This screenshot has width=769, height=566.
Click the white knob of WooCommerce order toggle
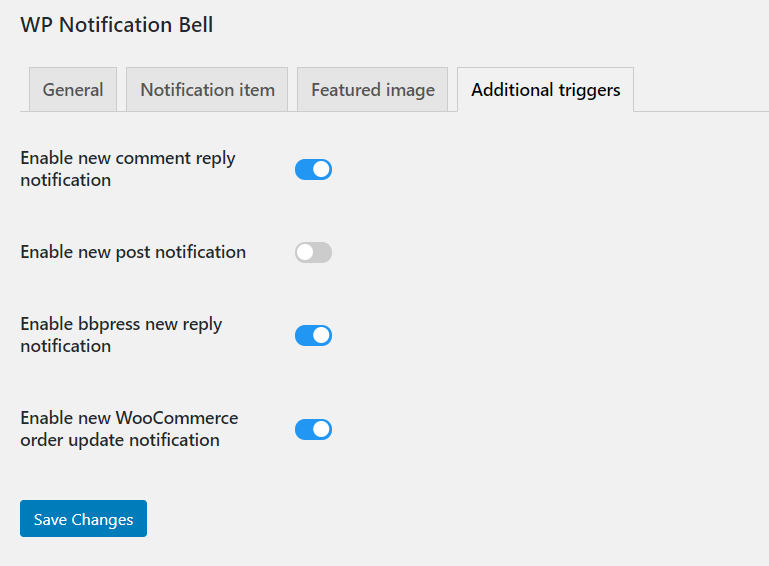[321, 430]
